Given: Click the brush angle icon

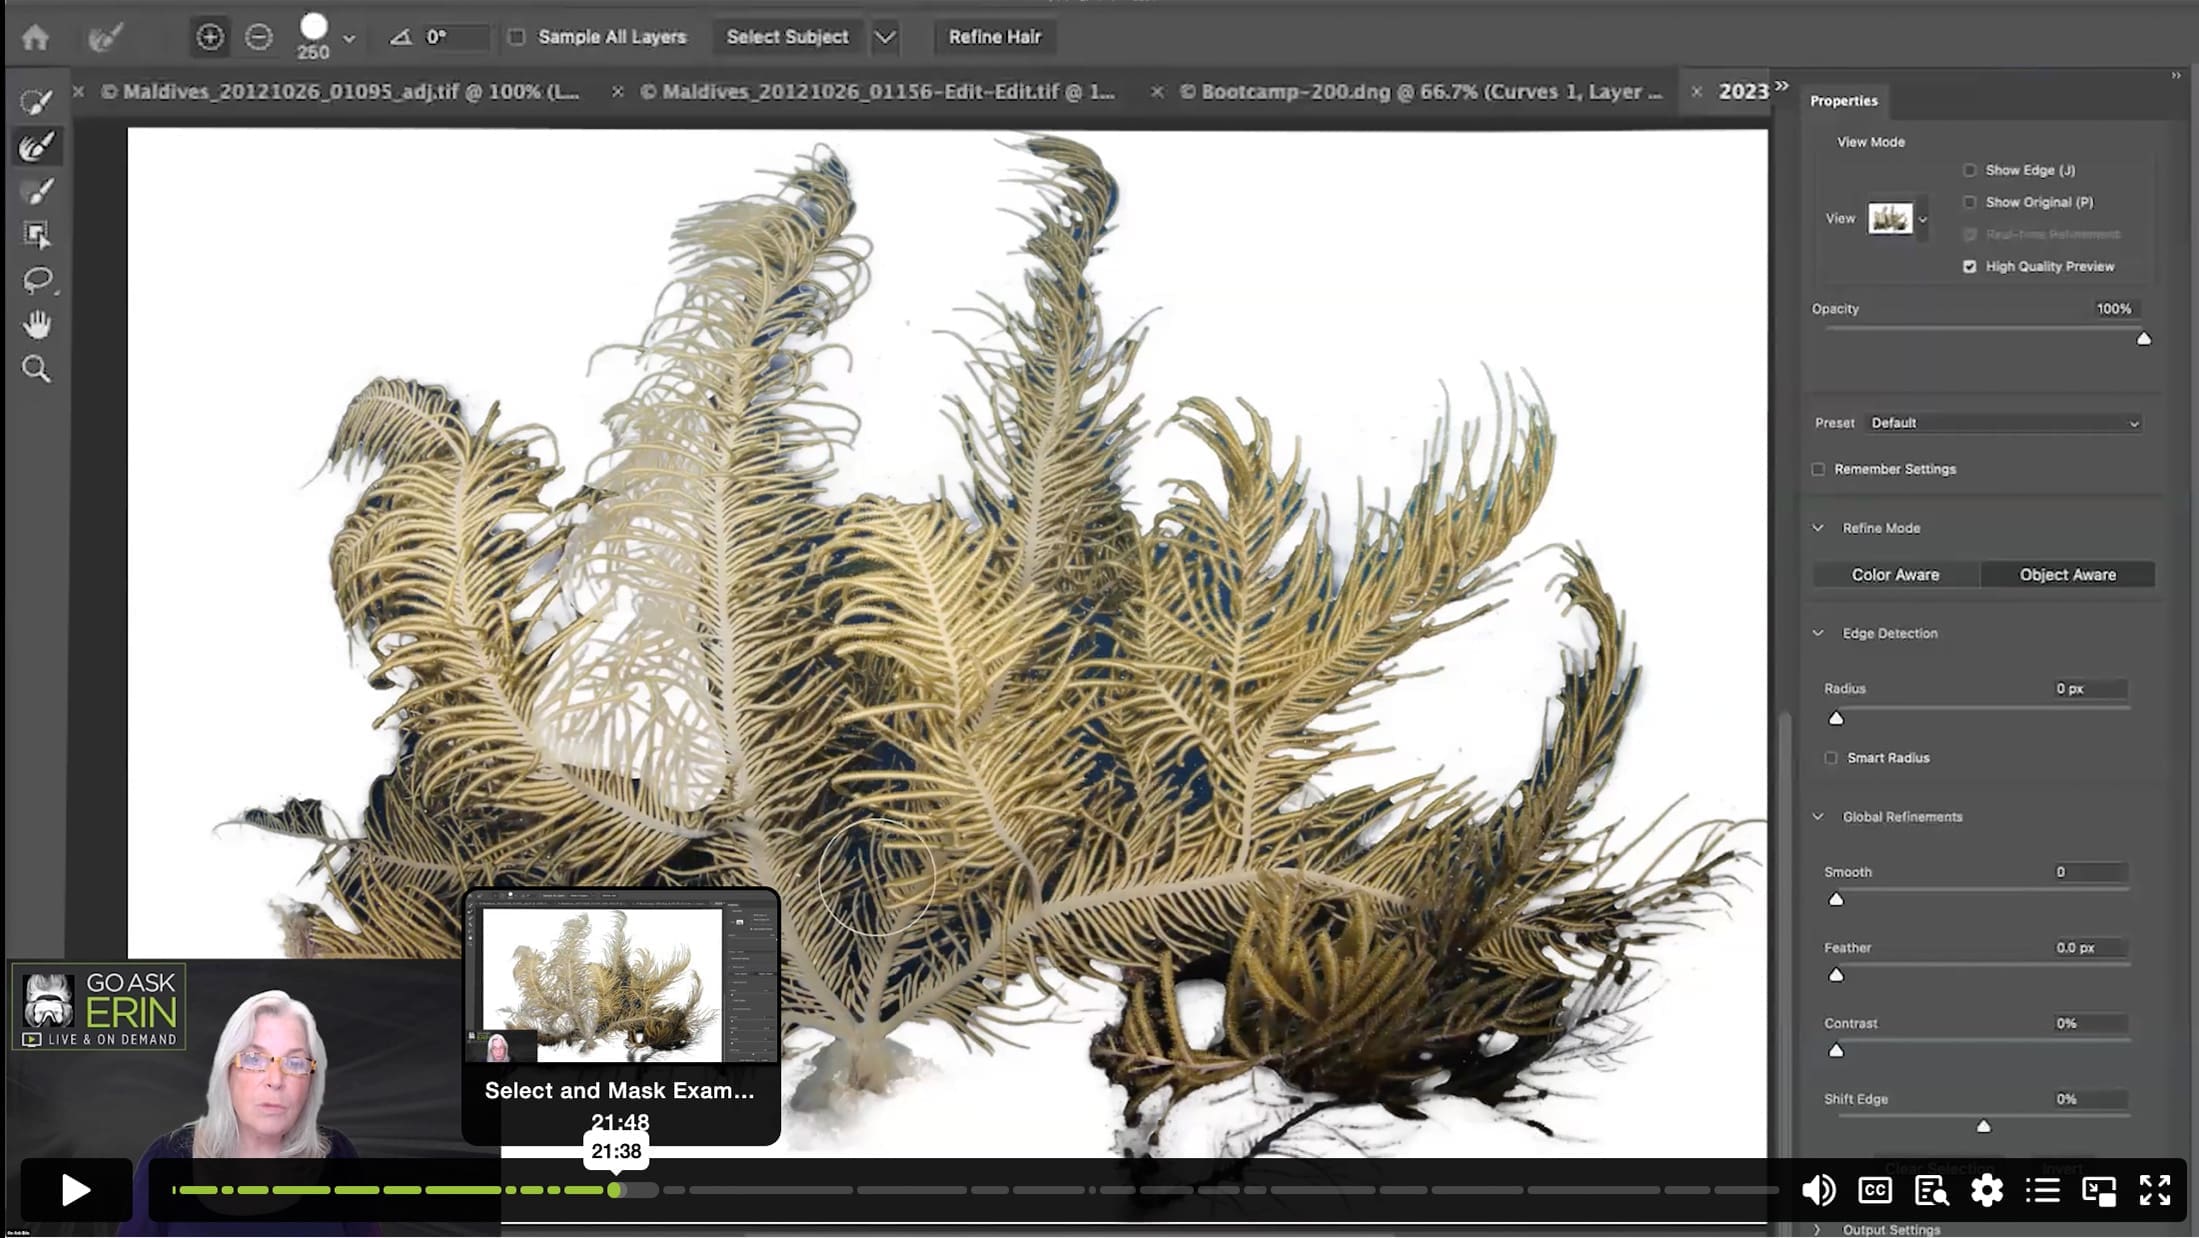Looking at the screenshot, I should point(401,37).
